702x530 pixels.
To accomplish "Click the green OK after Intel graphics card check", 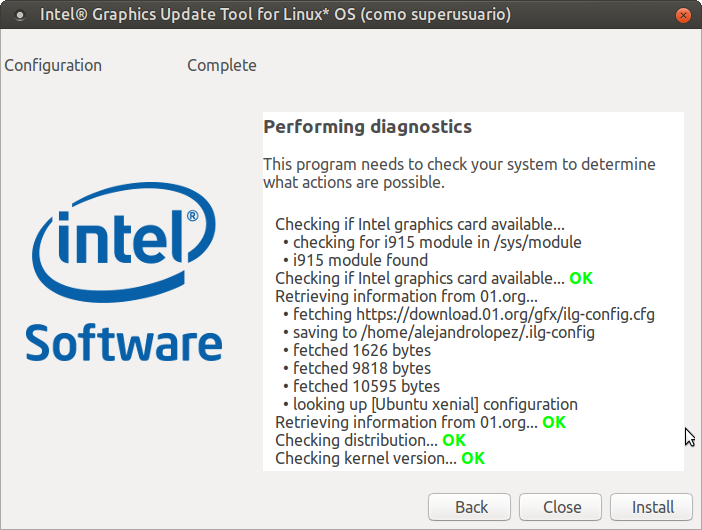I will 581,278.
